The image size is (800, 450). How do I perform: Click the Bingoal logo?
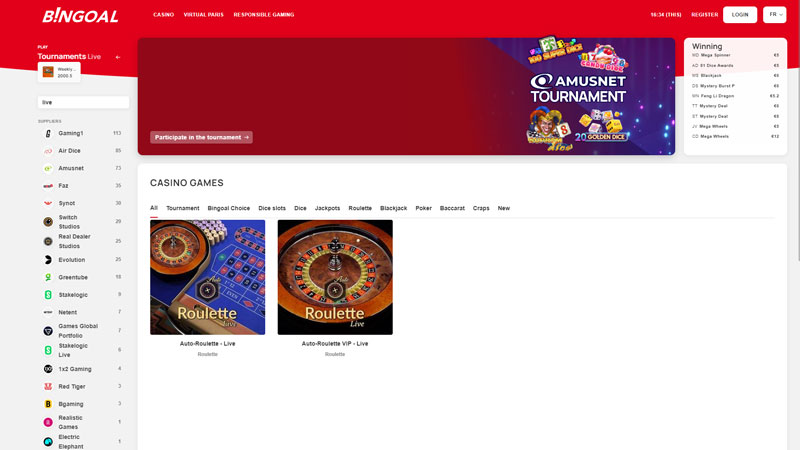click(80, 16)
